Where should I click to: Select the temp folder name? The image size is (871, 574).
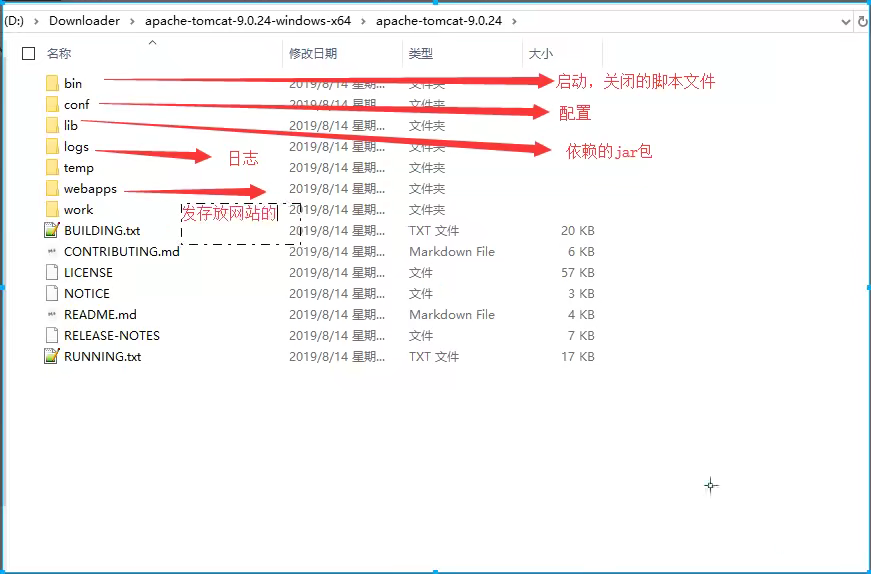tap(79, 168)
